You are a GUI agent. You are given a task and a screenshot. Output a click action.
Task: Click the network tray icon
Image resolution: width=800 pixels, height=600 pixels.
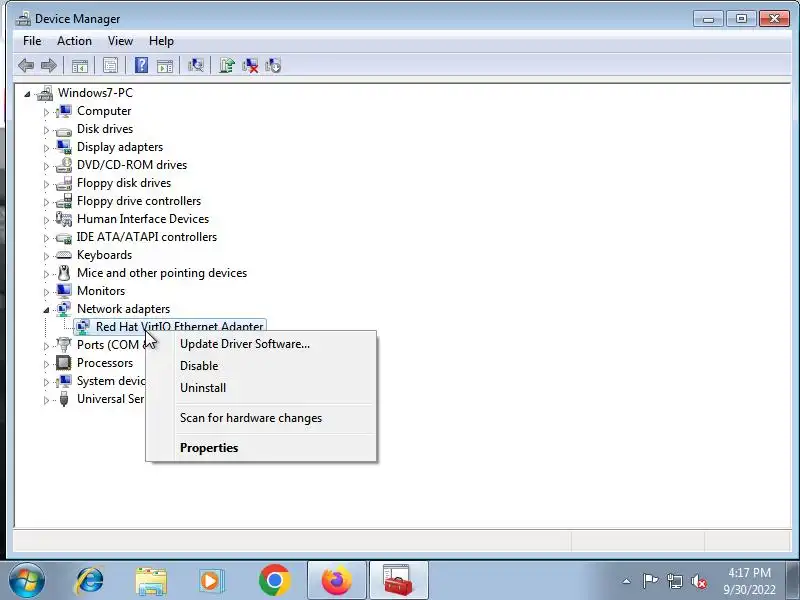[674, 581]
